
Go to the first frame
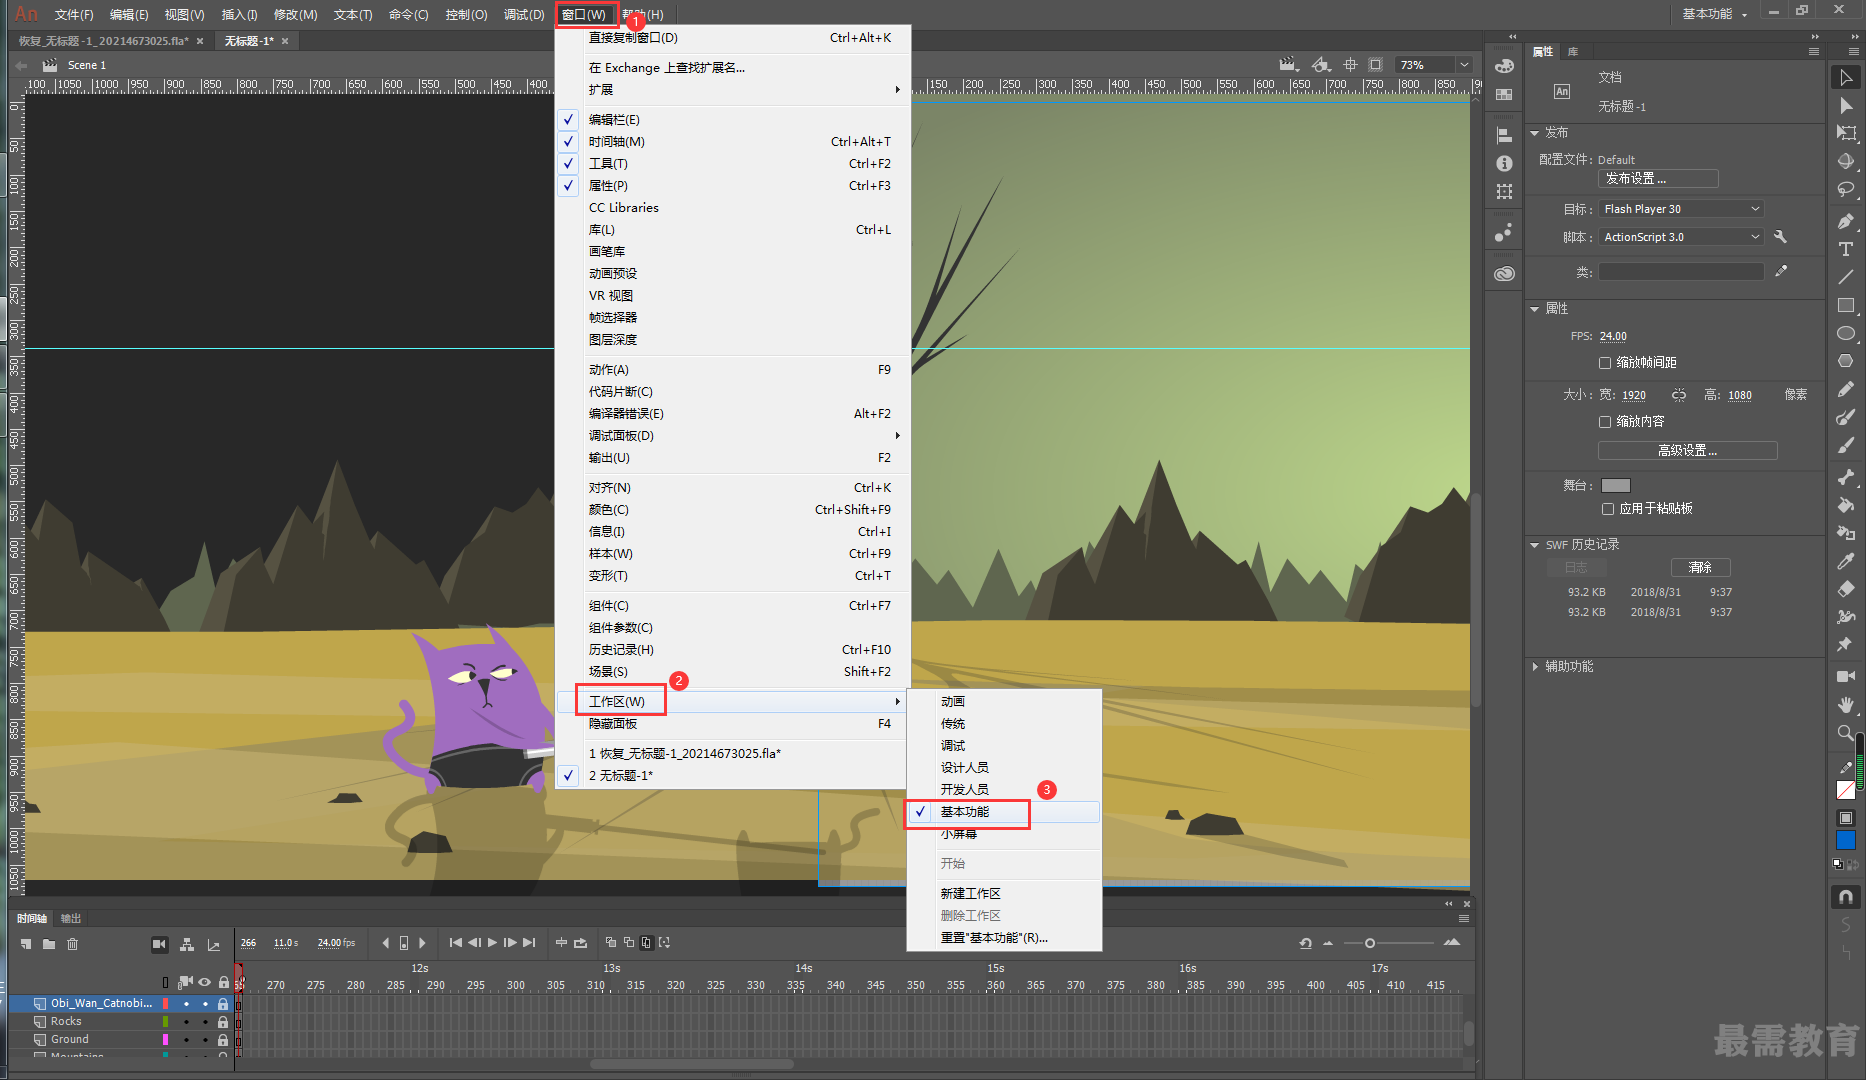456,943
